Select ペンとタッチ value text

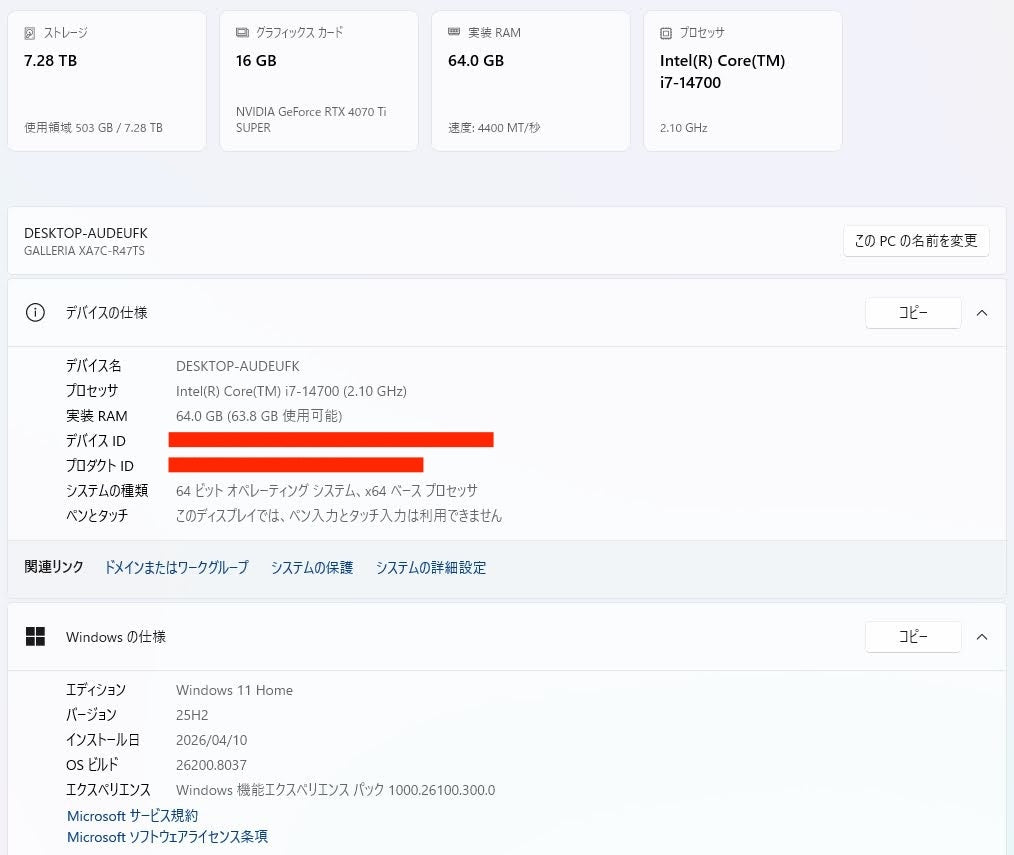tap(339, 515)
